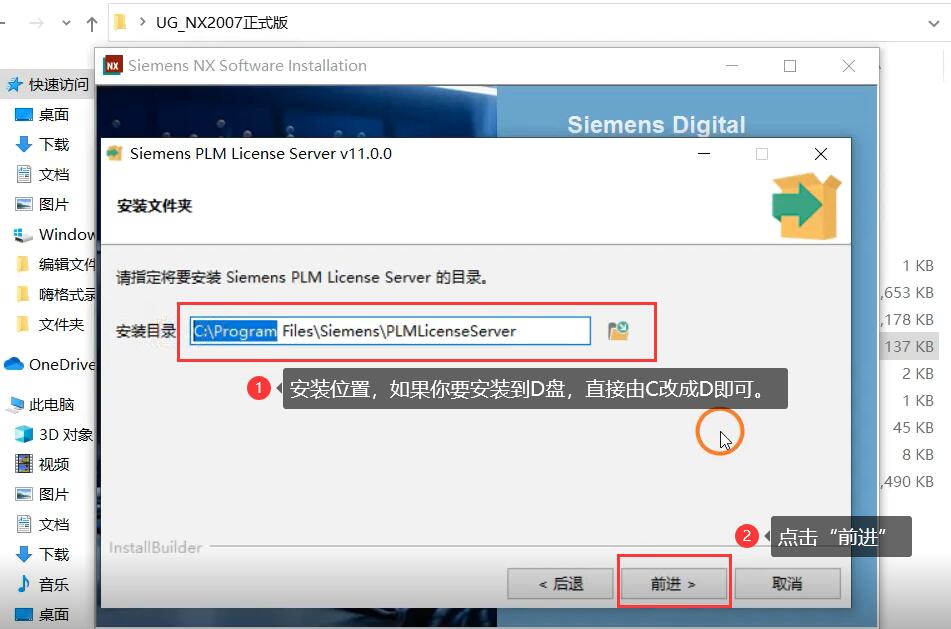Open 桌面 listed under 快速访问
951x629 pixels.
tap(53, 114)
